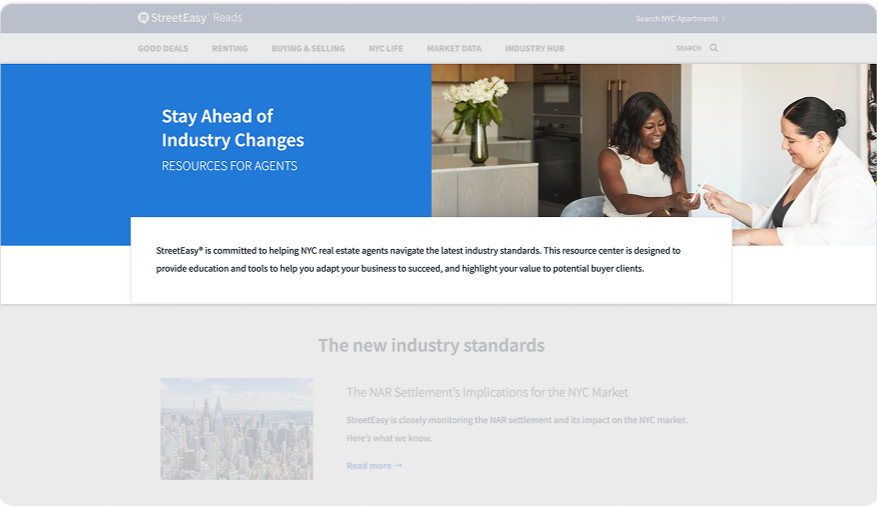The width and height of the screenshot is (877, 508).
Task: Go to Buying & Selling section
Action: click(x=308, y=49)
